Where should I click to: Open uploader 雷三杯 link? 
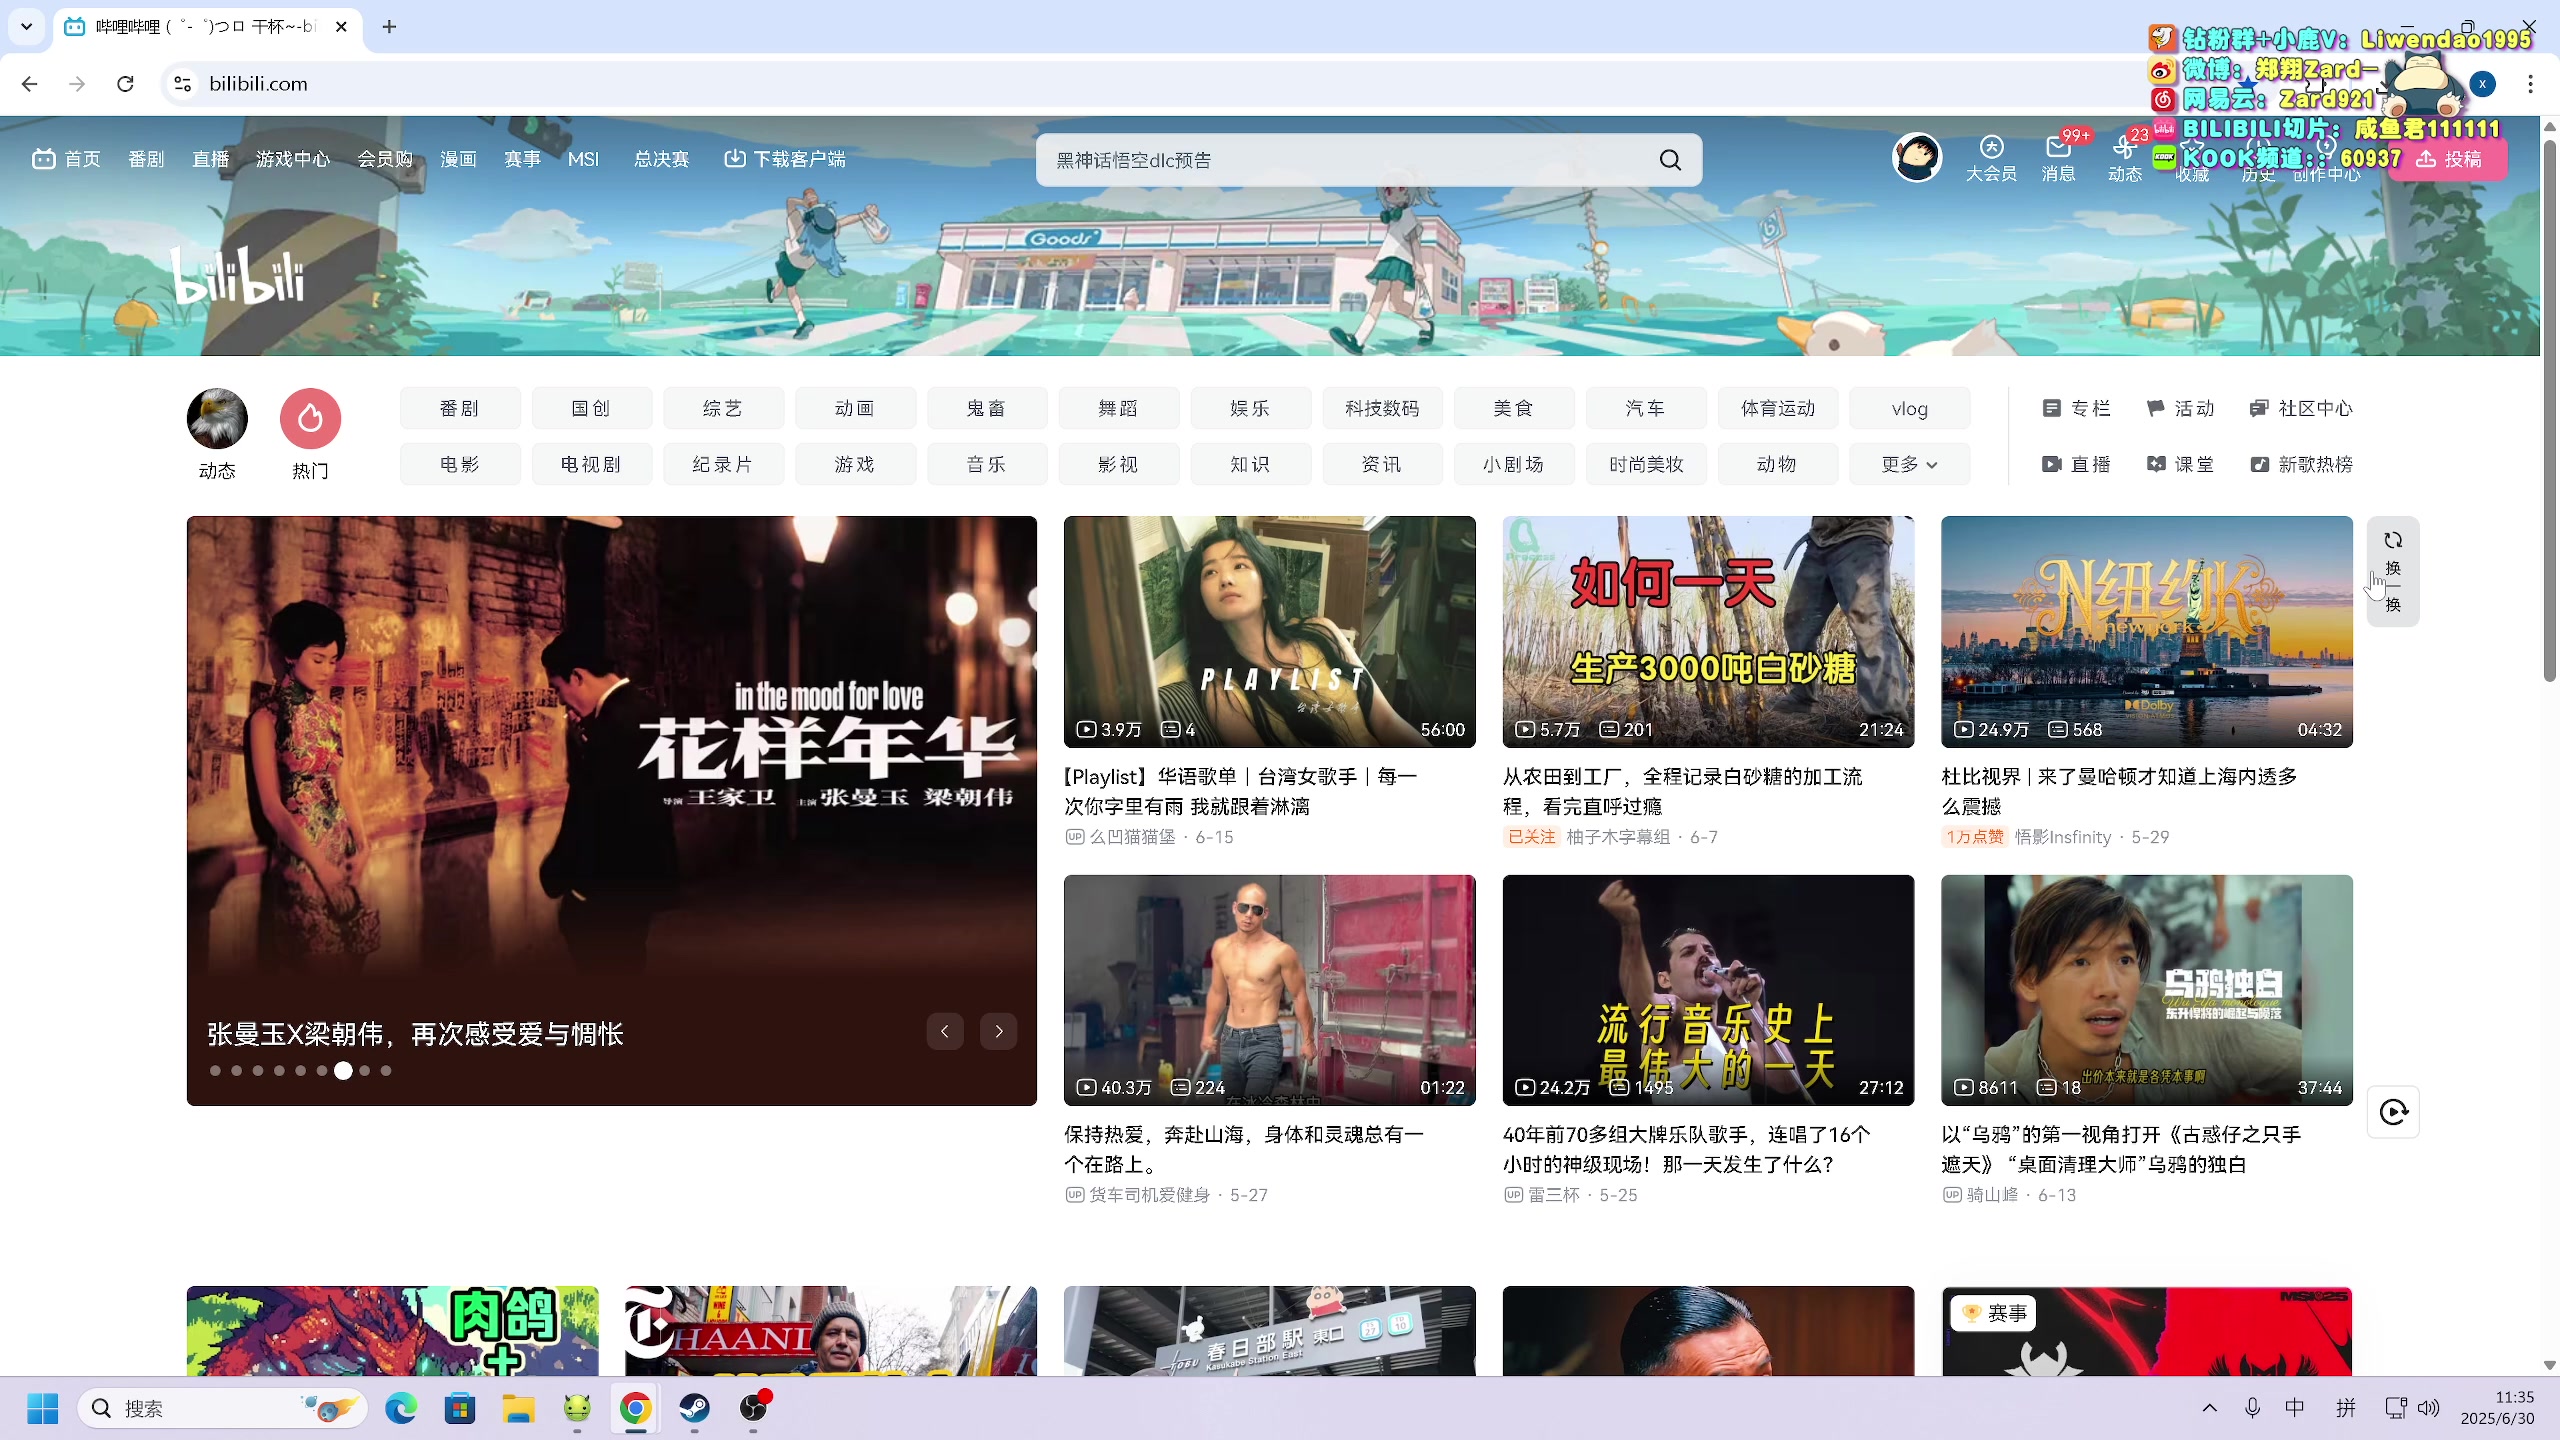tap(1554, 1195)
